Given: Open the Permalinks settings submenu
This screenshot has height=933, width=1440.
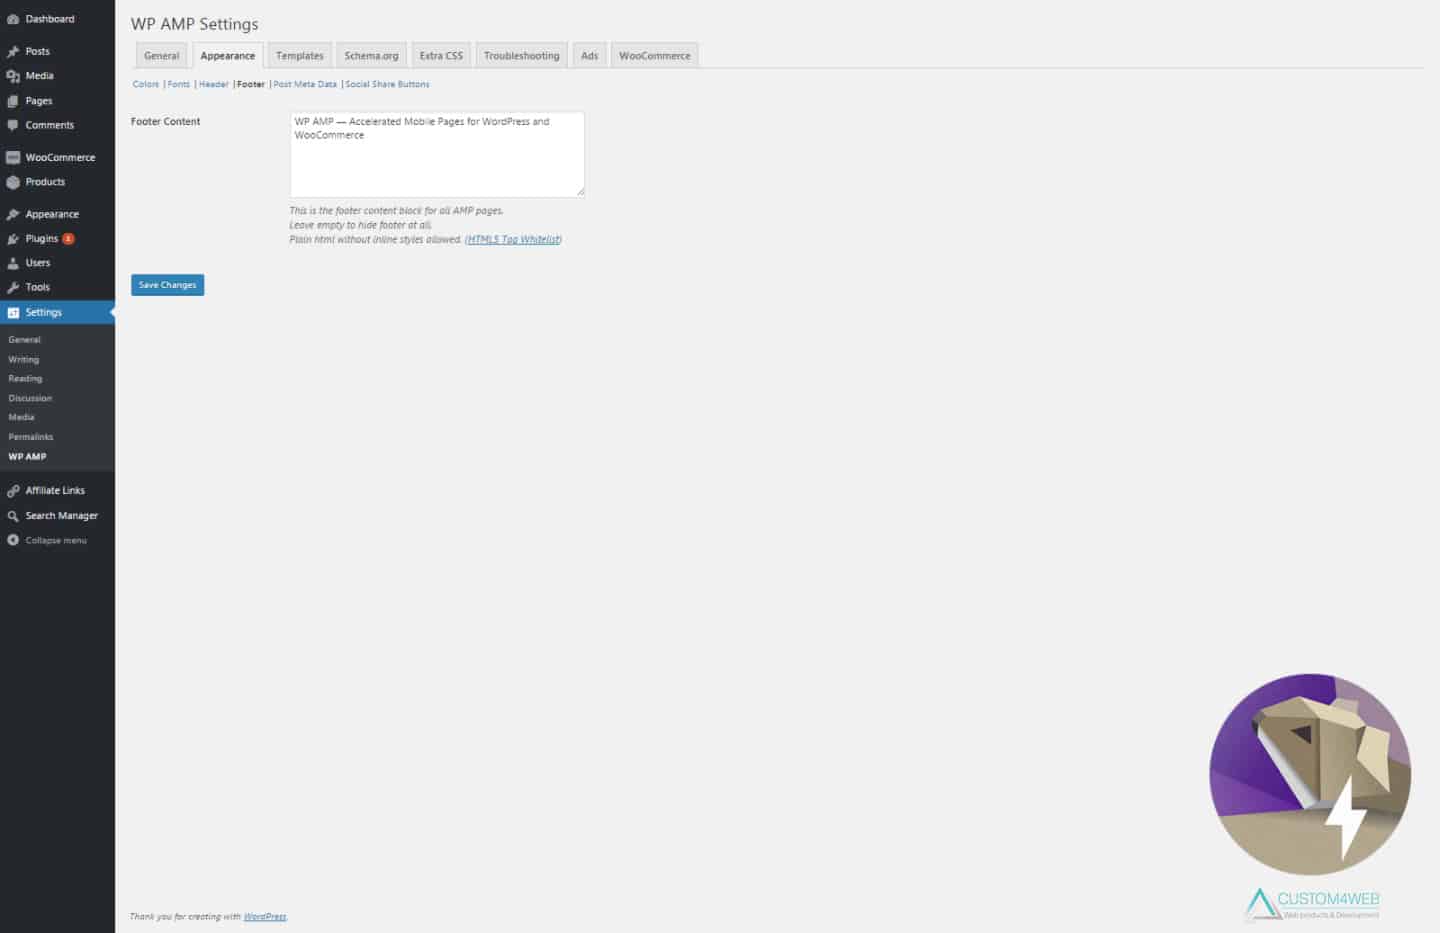Looking at the screenshot, I should [x=31, y=437].
